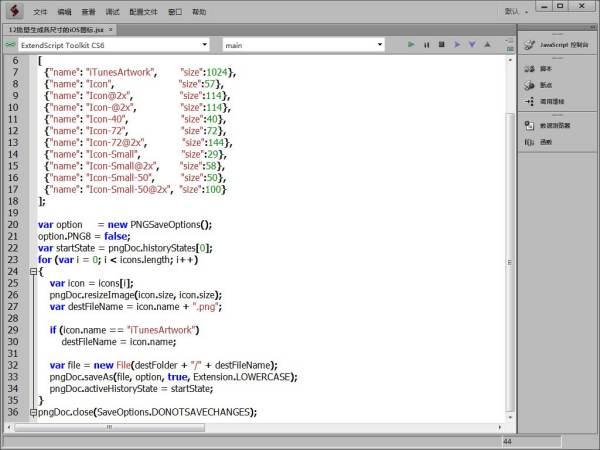Open the 配置文件 menu

click(x=143, y=12)
